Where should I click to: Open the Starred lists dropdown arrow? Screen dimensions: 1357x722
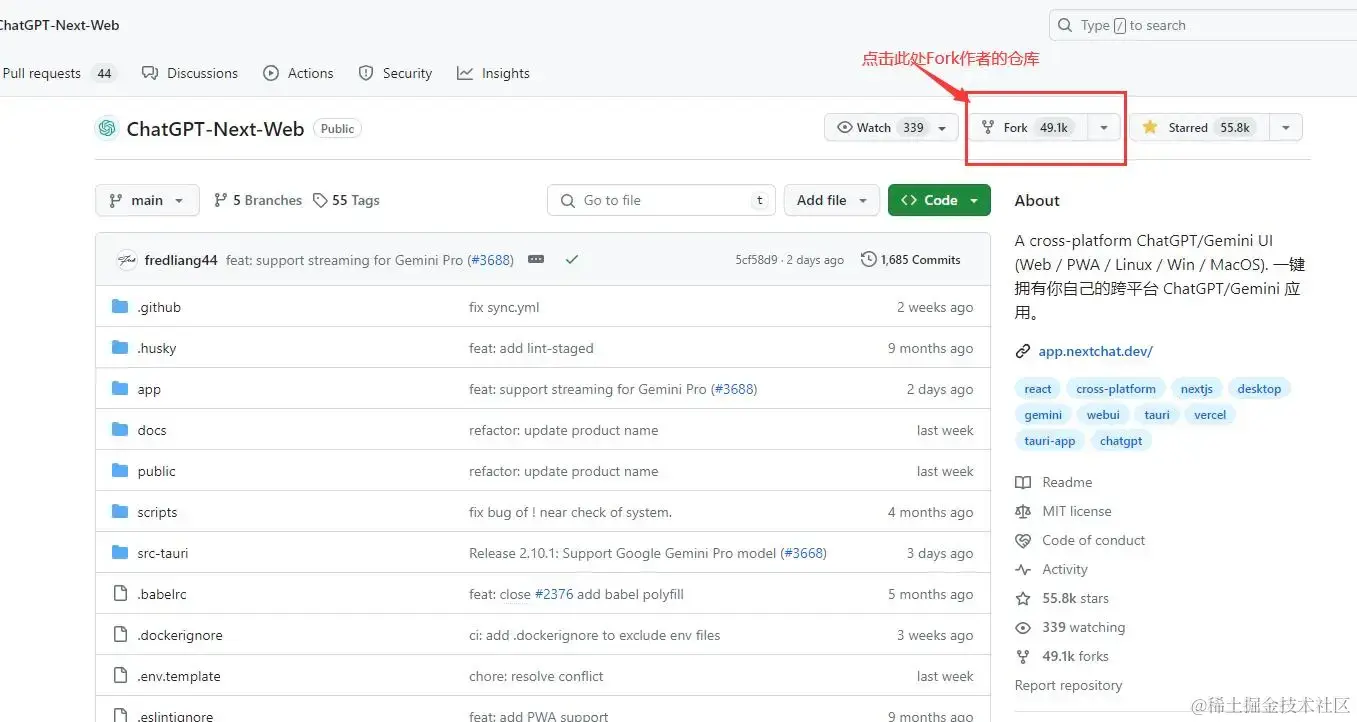tap(1286, 127)
